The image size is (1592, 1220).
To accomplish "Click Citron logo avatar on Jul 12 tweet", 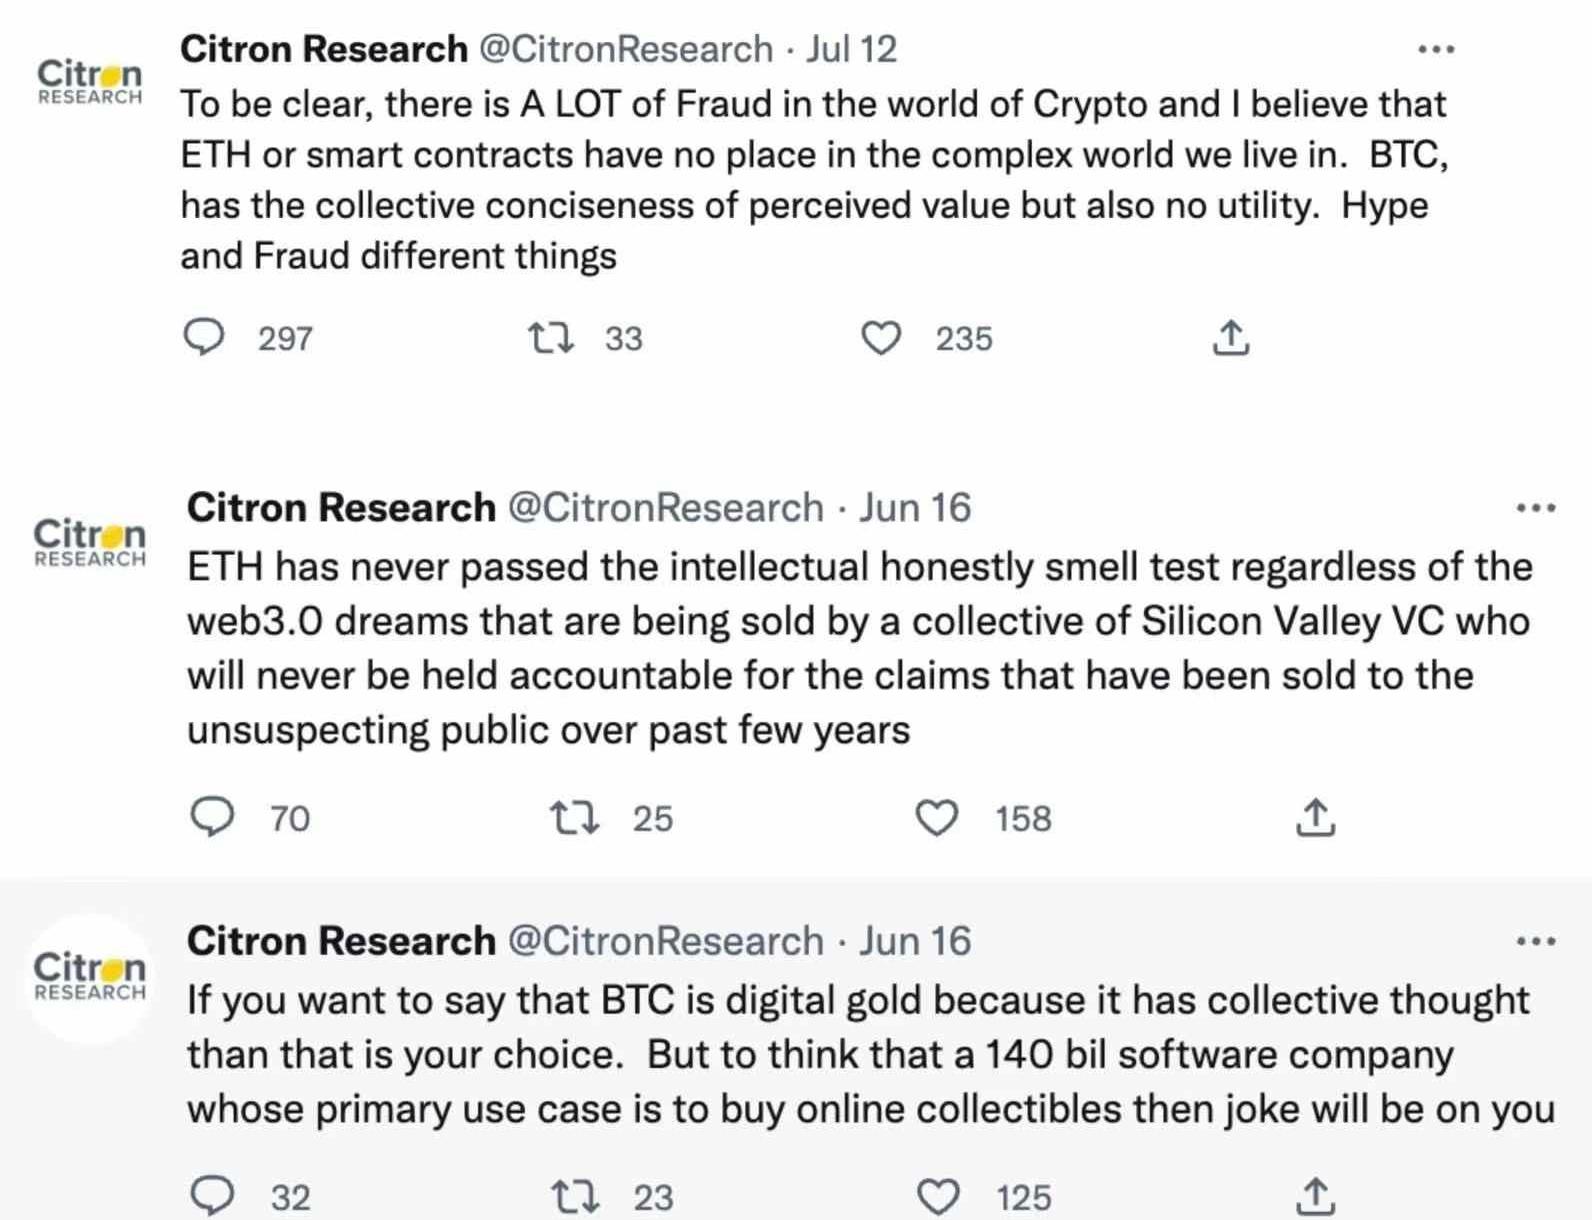I will click(90, 82).
